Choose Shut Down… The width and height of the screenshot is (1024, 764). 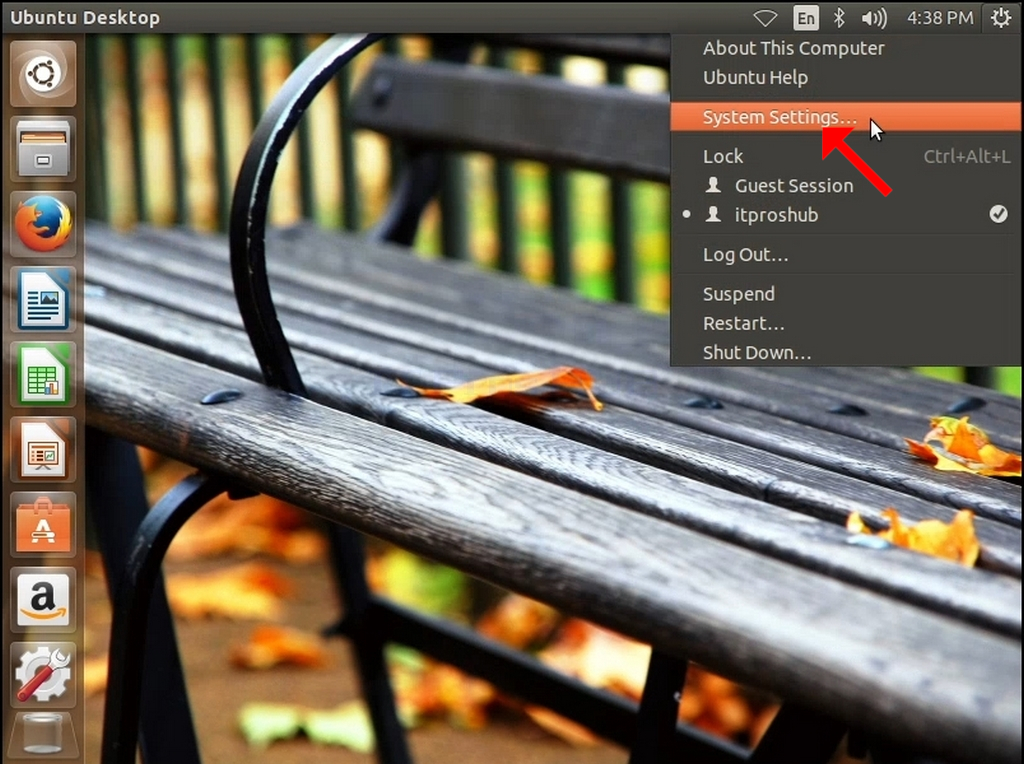846,353
